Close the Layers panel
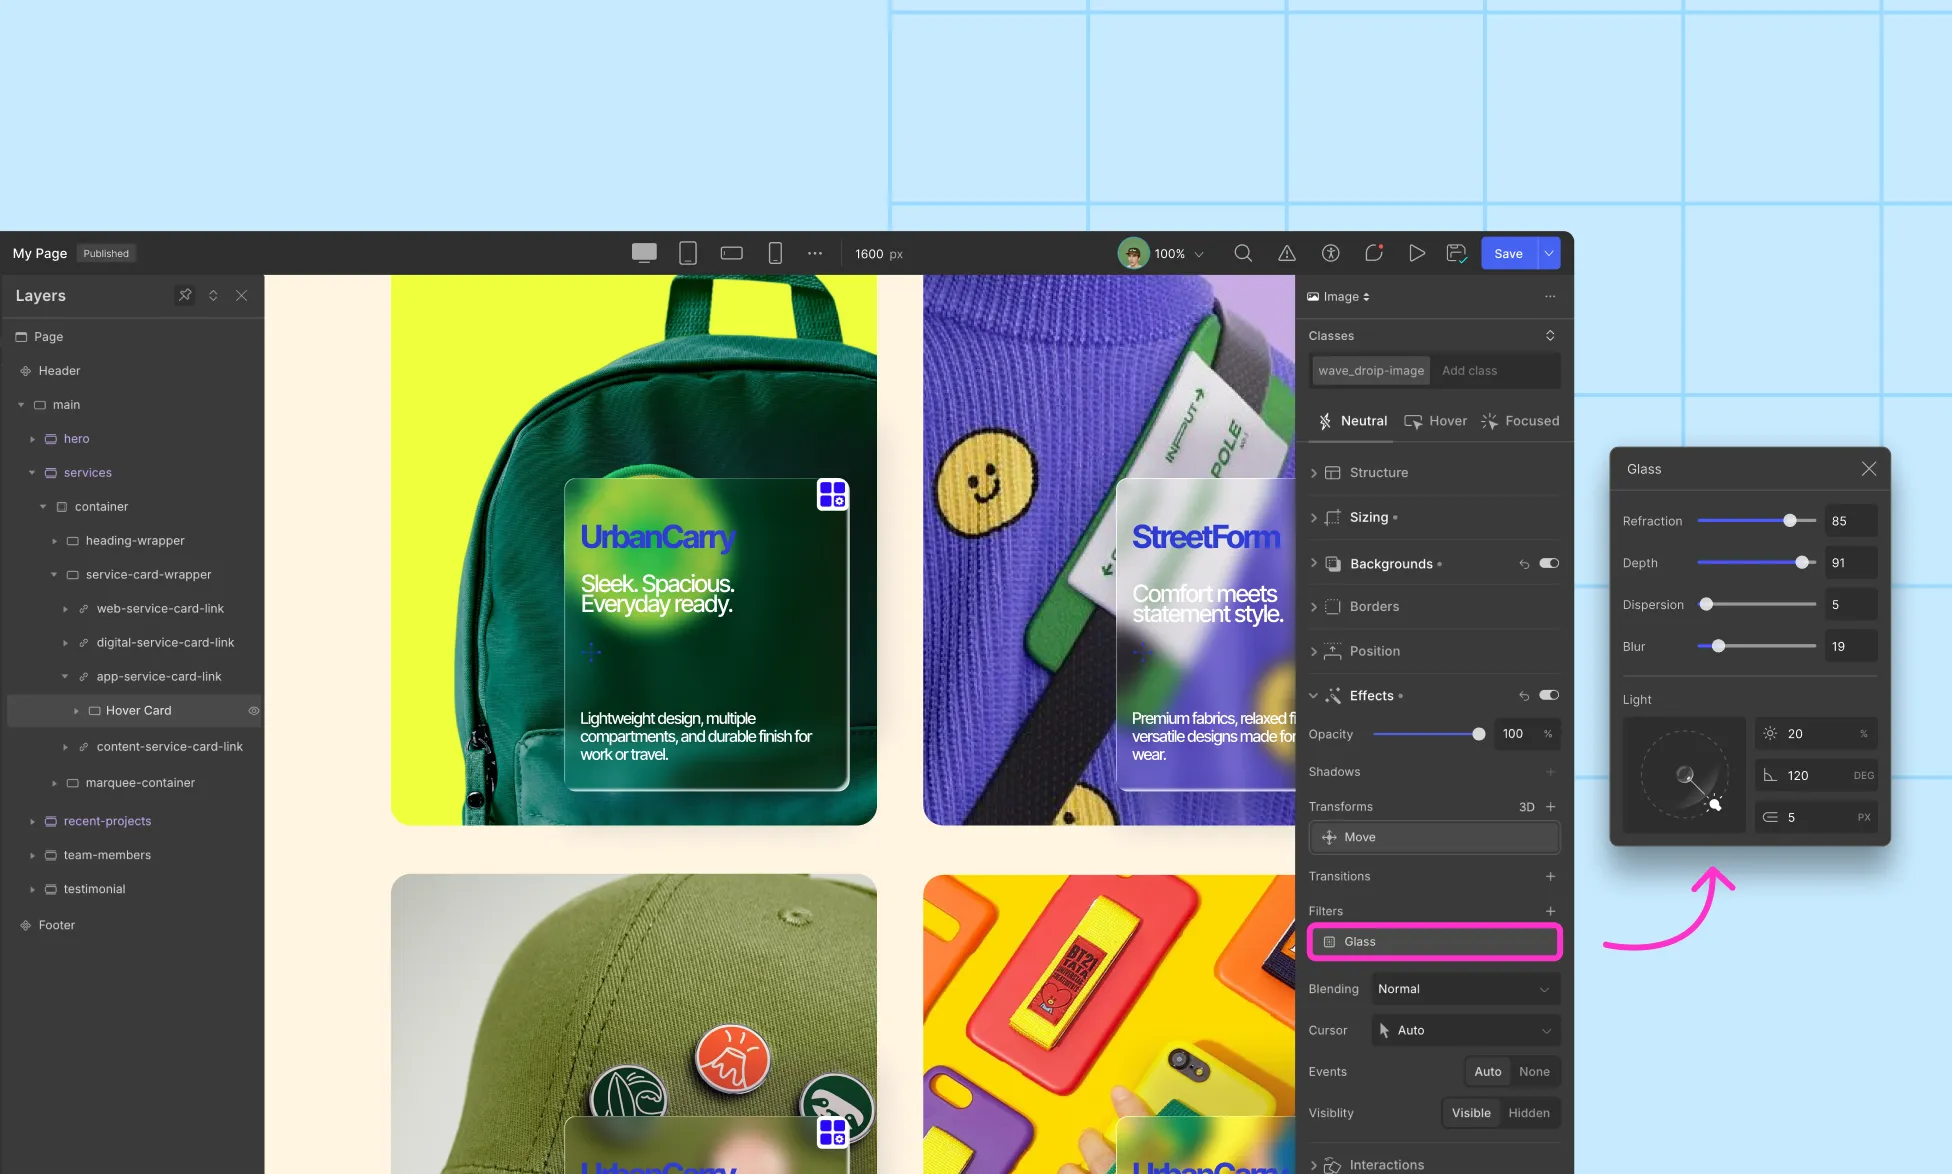 coord(241,295)
